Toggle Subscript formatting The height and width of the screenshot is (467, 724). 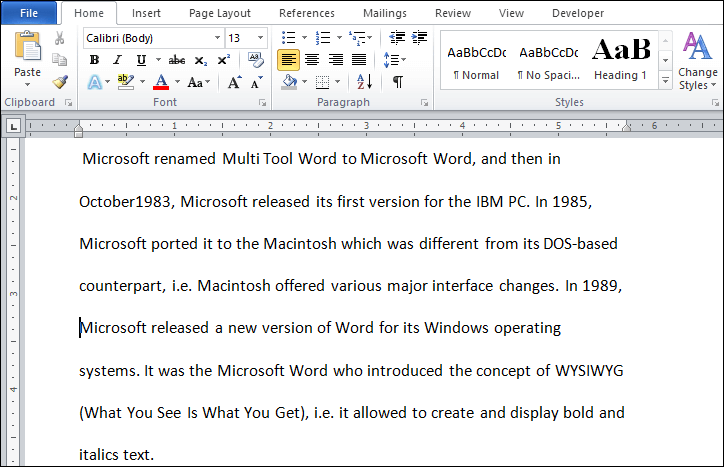point(200,61)
